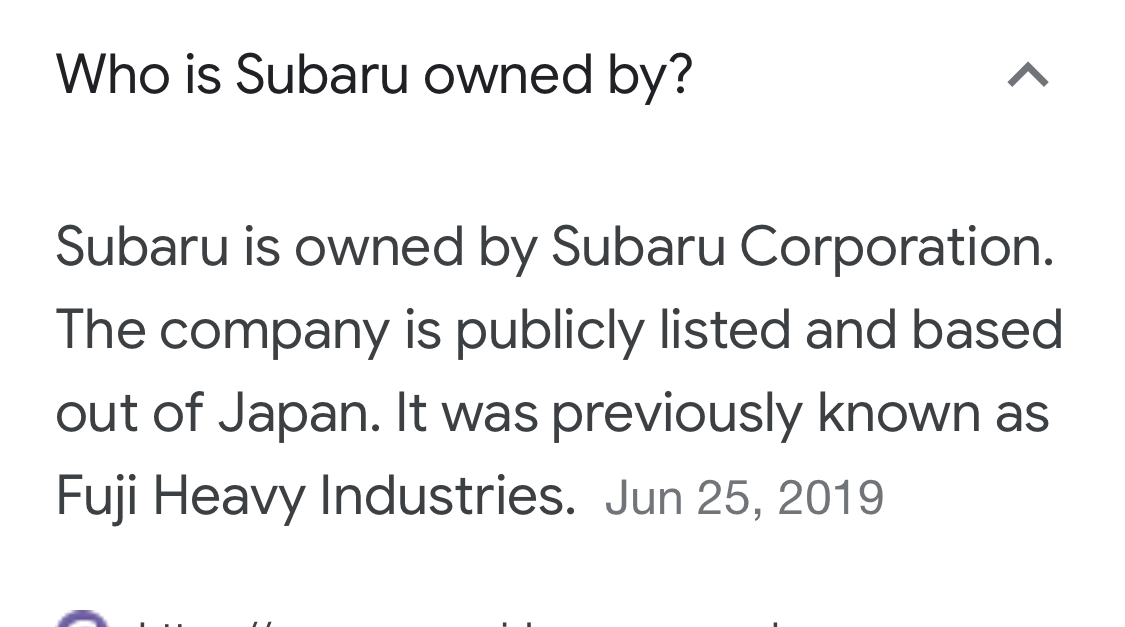
Task: Collapse the answer using the up chevron
Action: coord(1028,75)
